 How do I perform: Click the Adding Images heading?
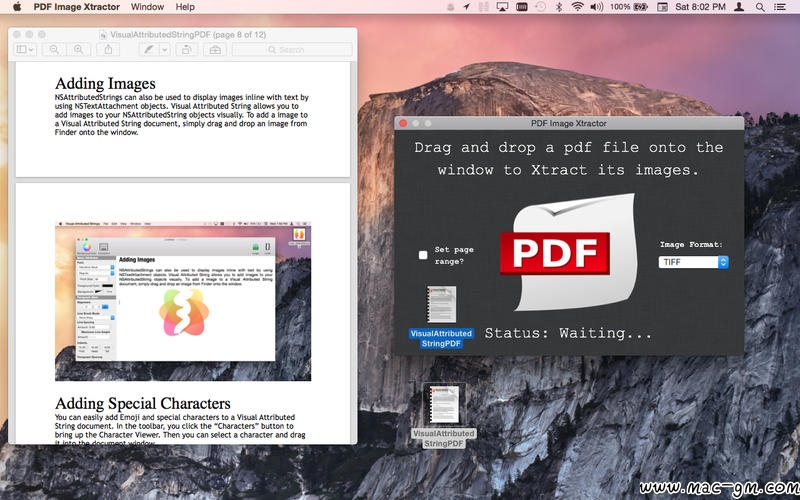coord(105,84)
